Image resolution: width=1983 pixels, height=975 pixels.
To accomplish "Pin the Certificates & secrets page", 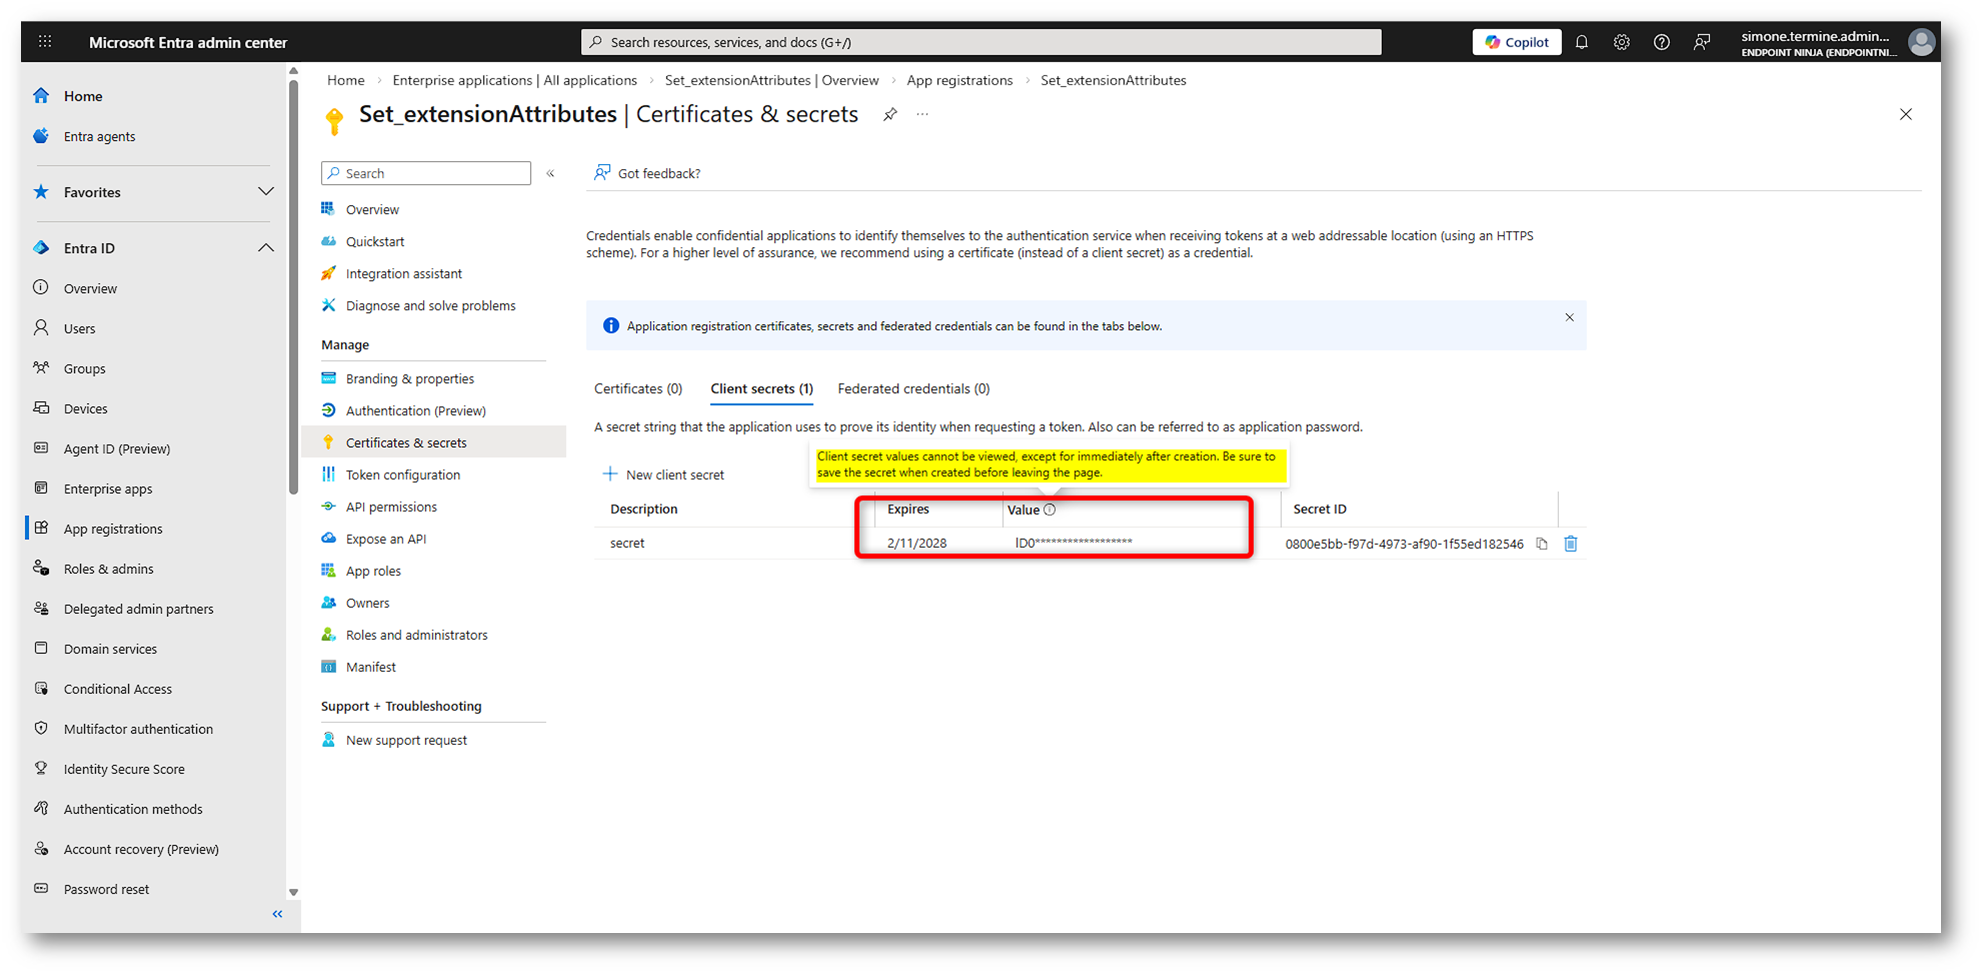I will tap(890, 115).
